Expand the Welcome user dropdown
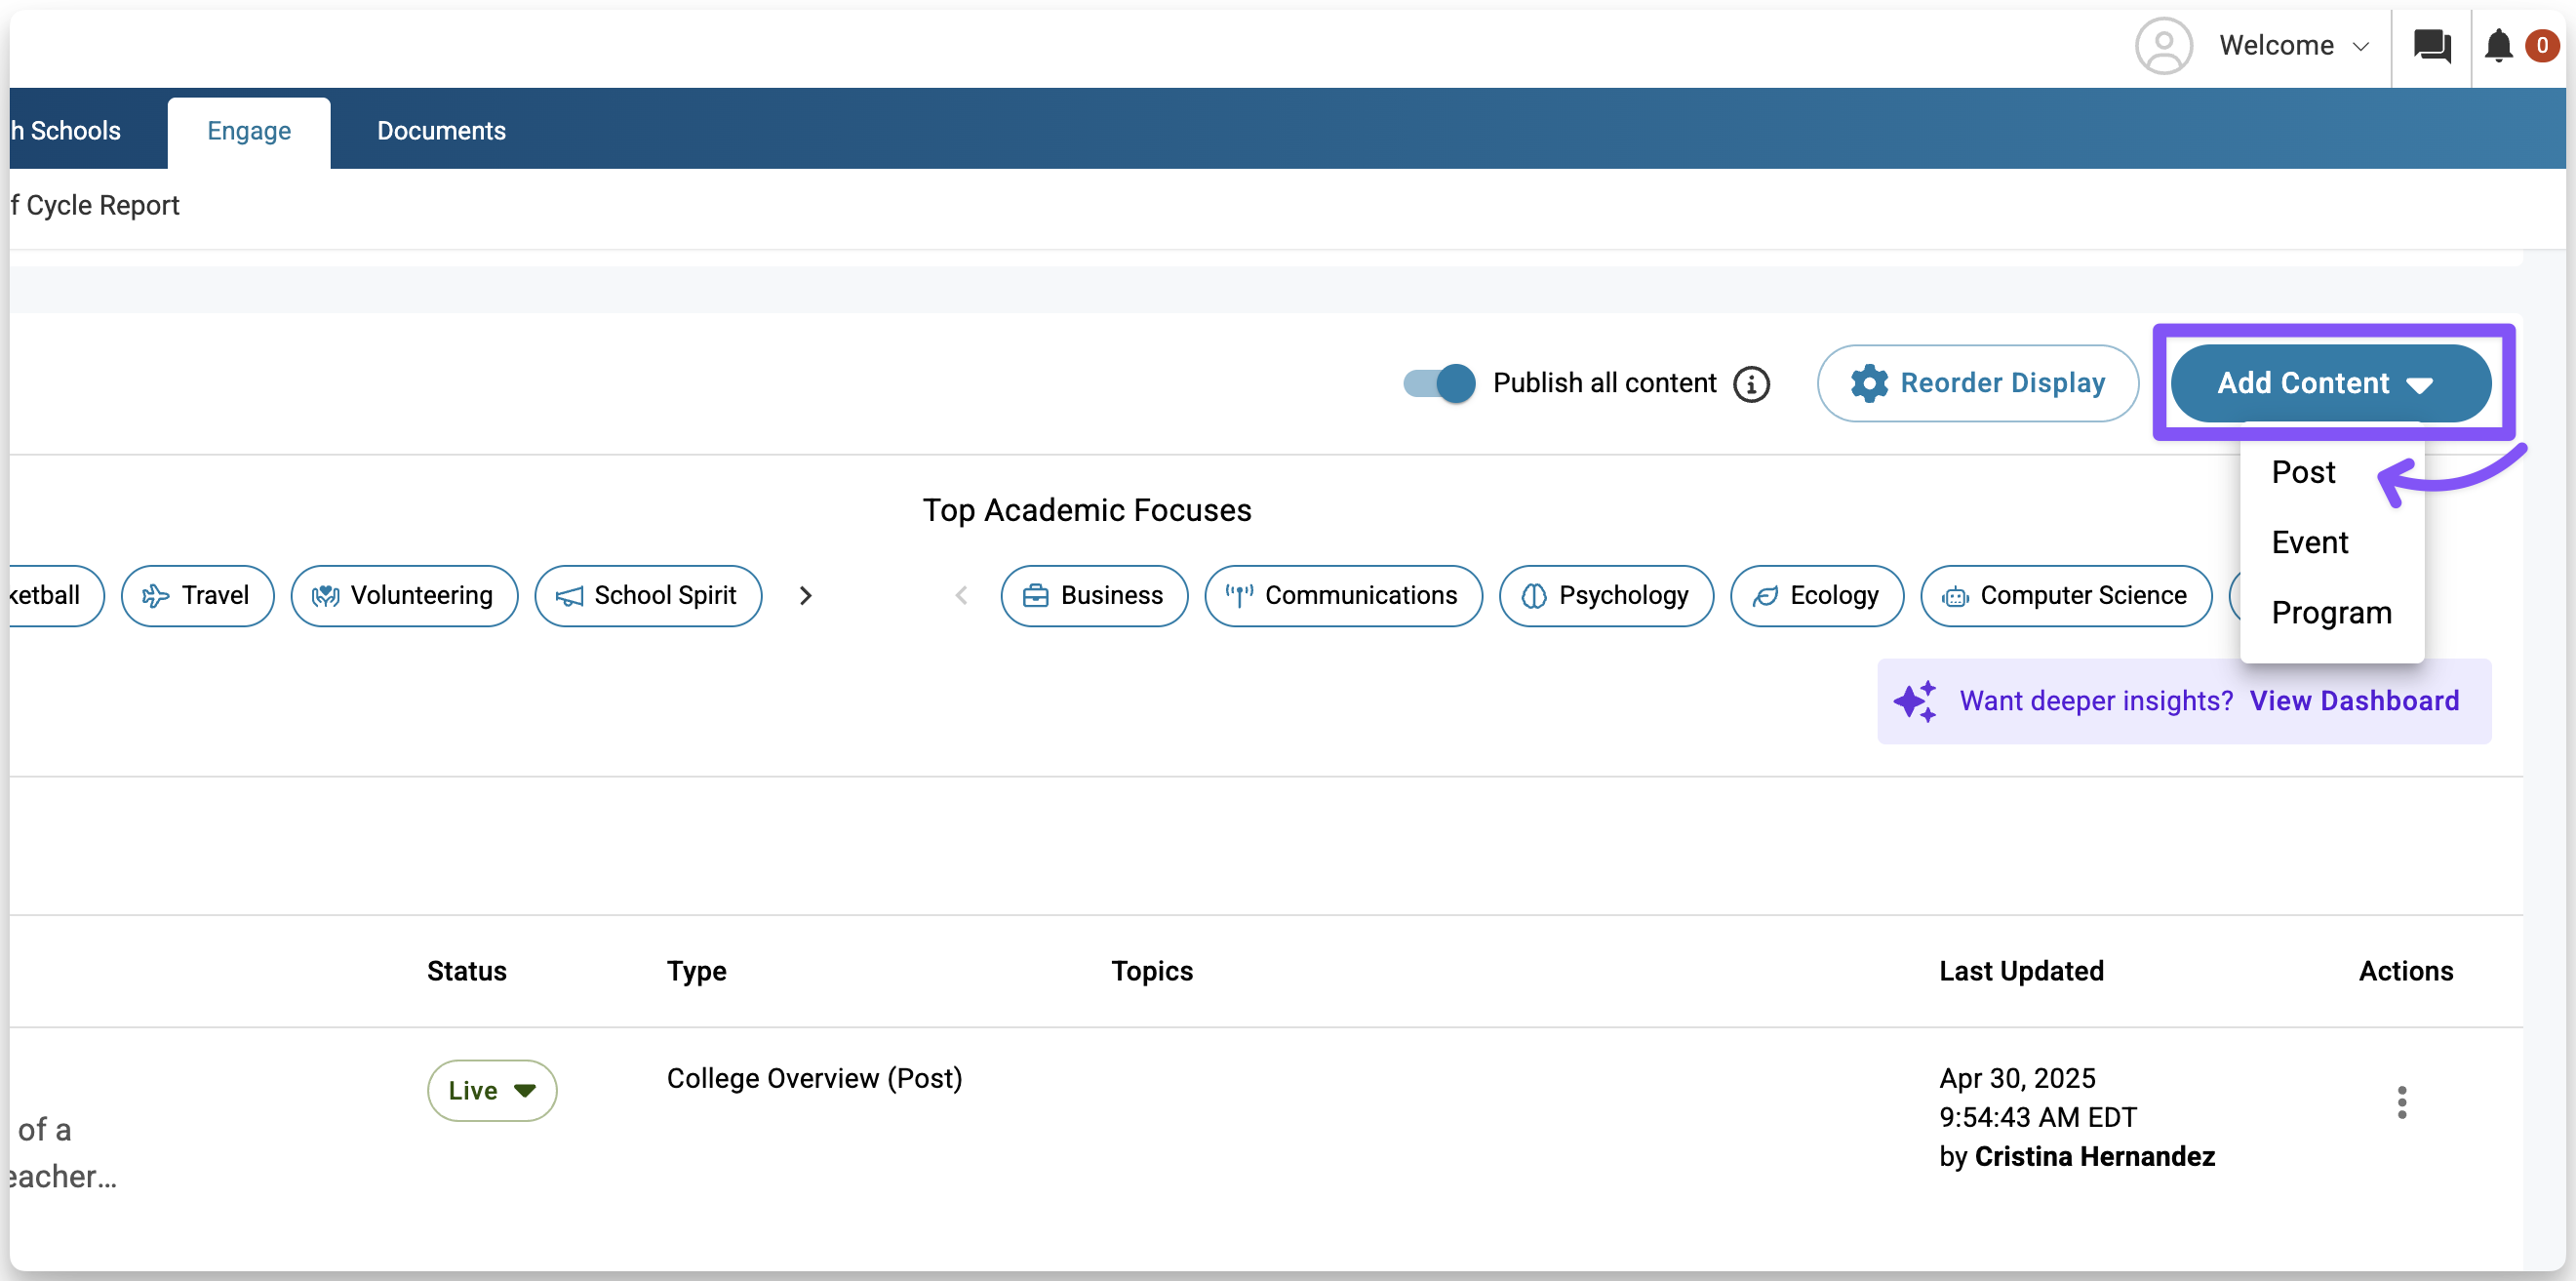Screen dimensions: 2576x1281 [2293, 46]
